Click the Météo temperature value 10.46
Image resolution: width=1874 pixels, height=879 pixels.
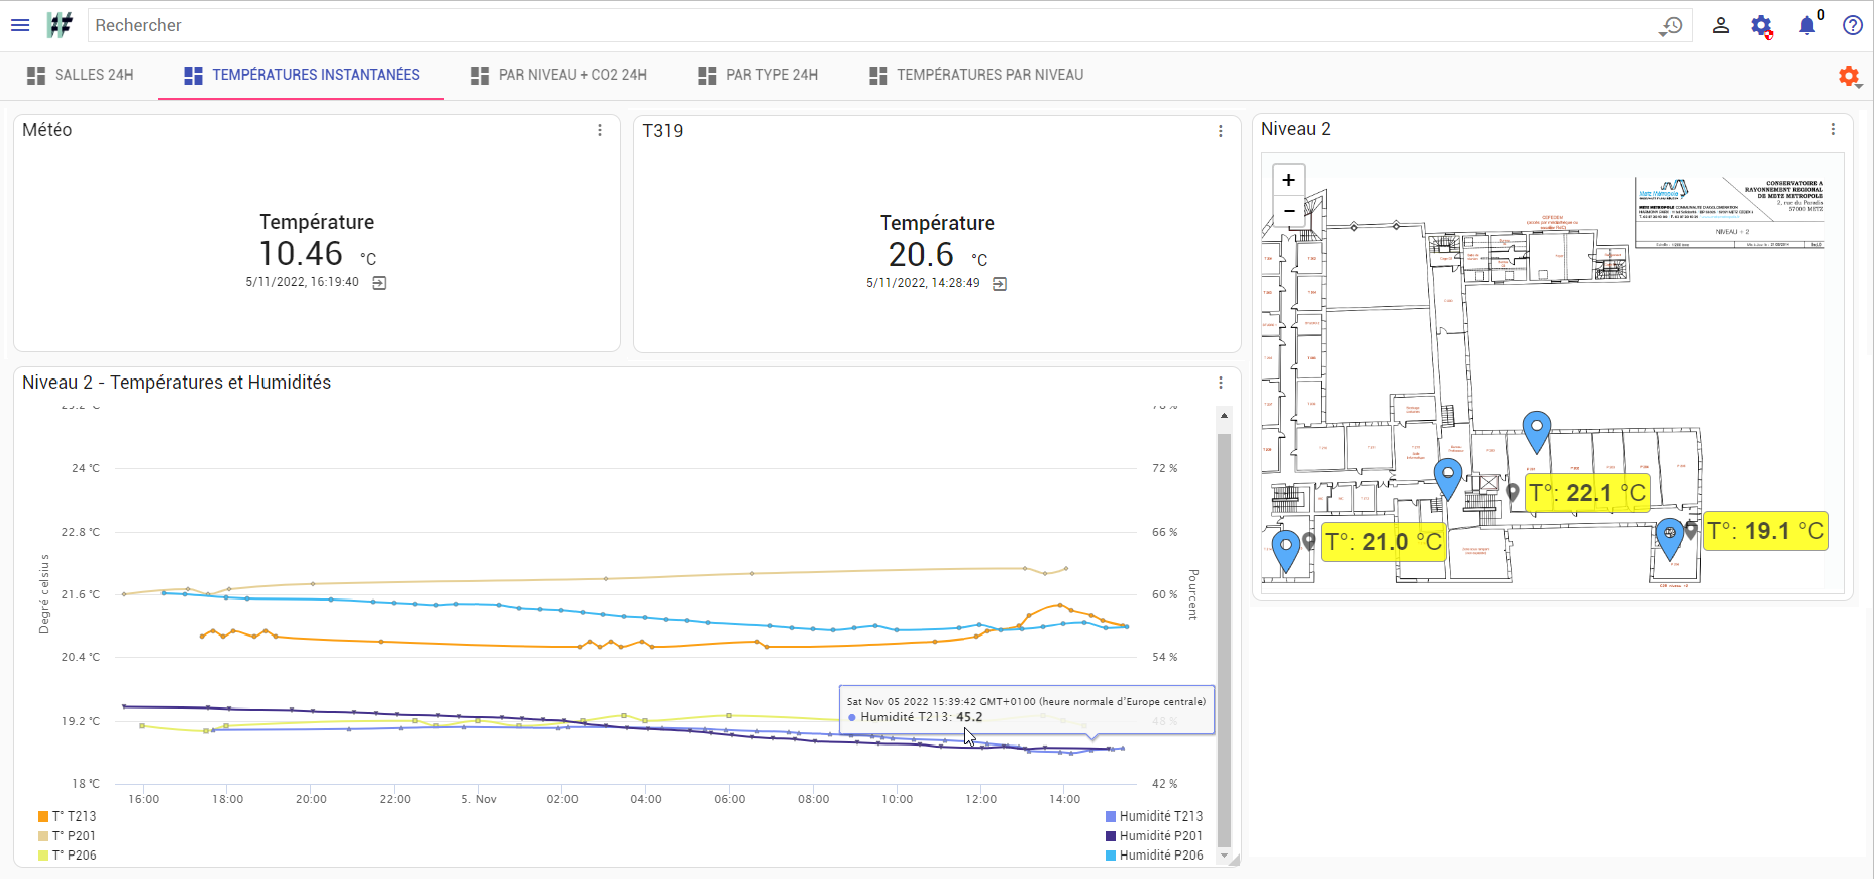click(x=301, y=254)
